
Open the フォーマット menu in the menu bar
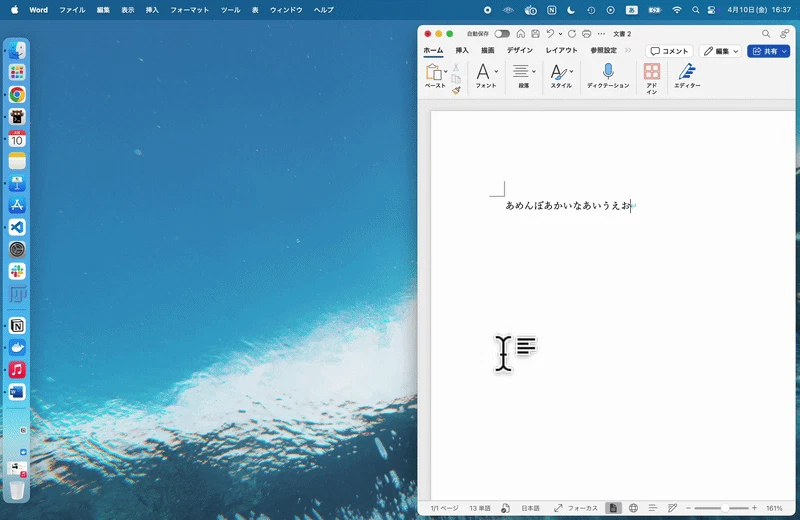coord(189,10)
